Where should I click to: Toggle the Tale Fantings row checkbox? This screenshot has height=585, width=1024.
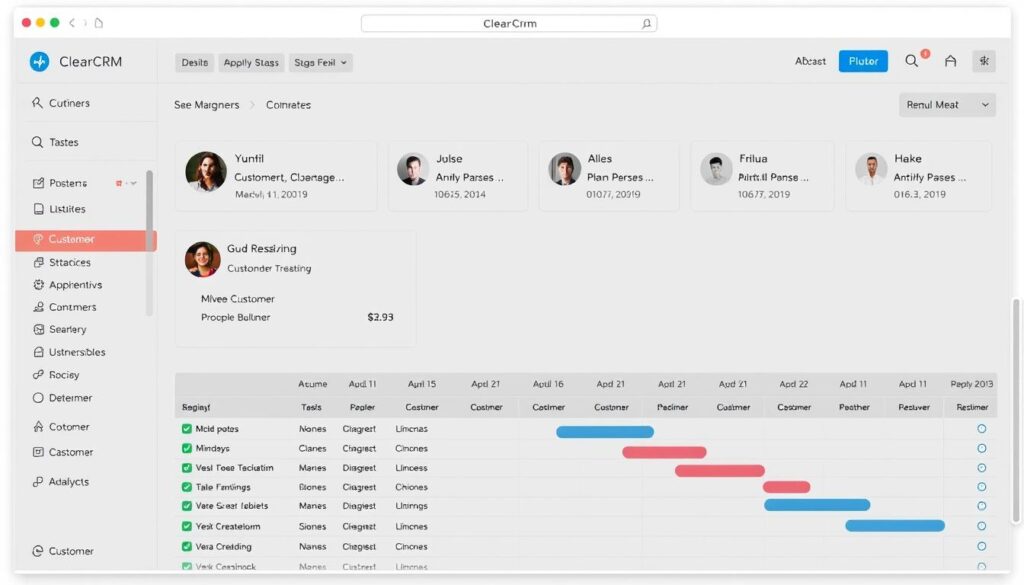pyautogui.click(x=186, y=488)
